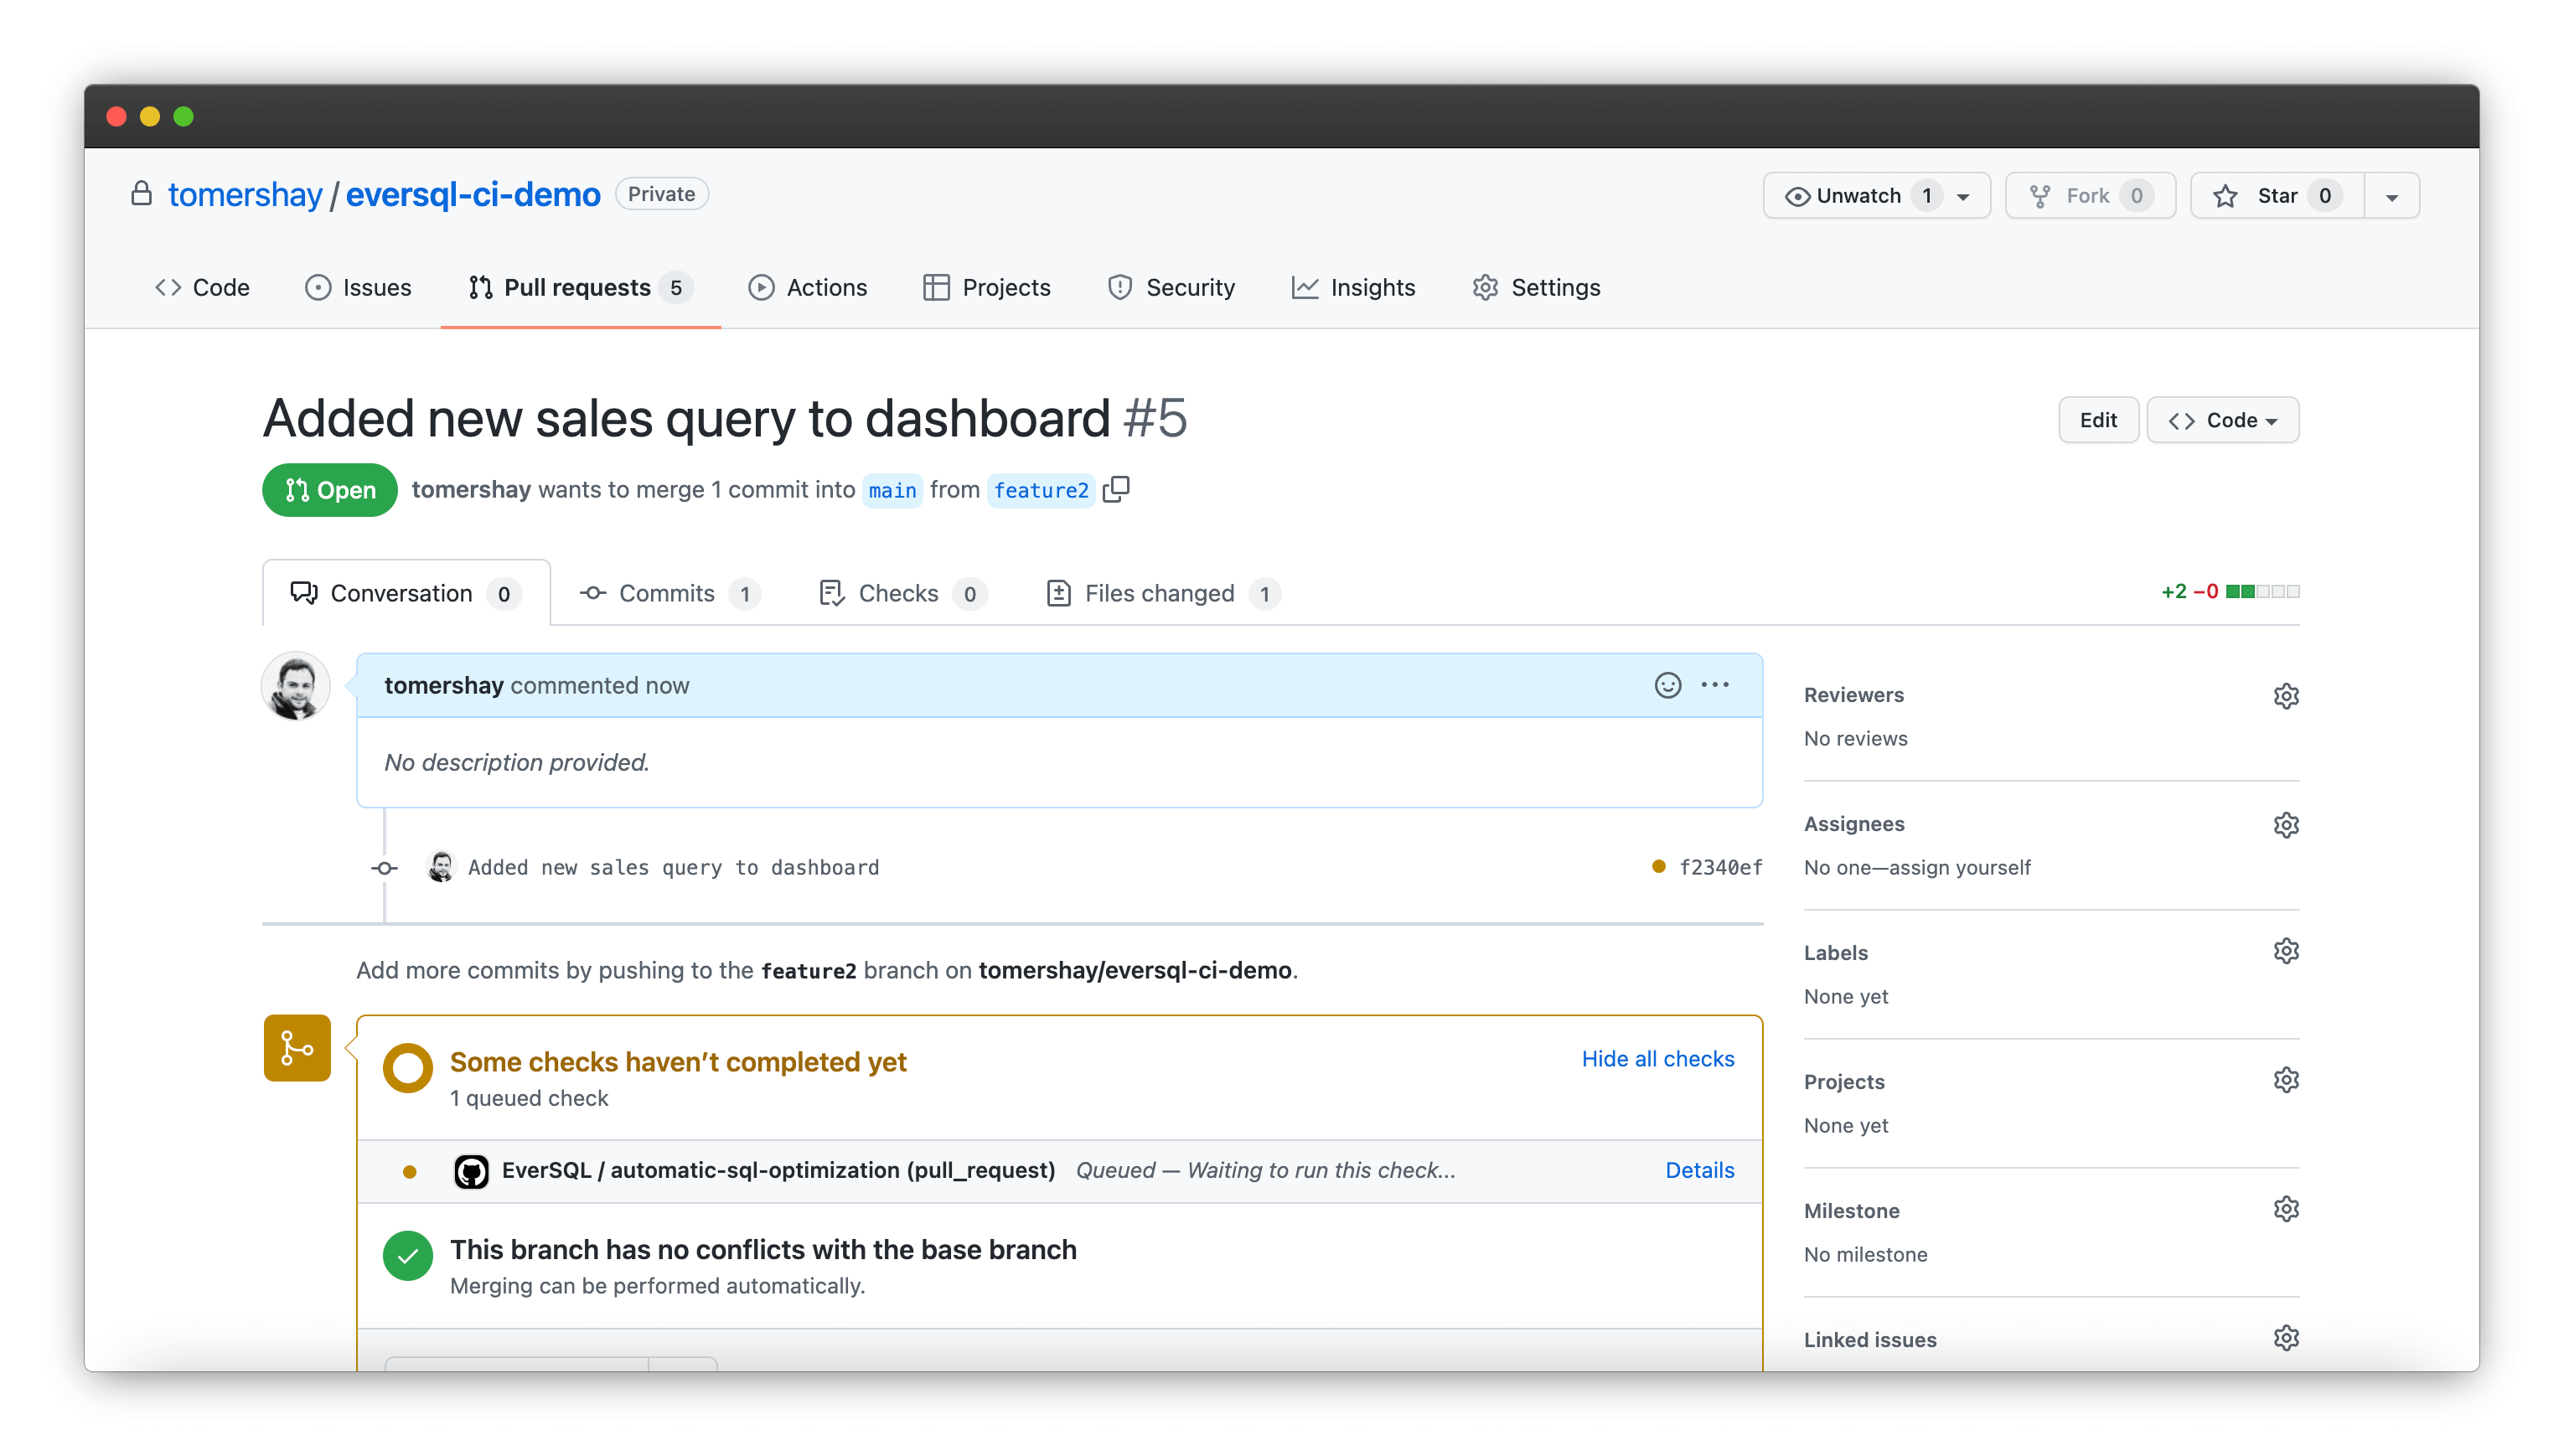Viewport: 2564px width, 1456px height.
Task: Click the Milestone heading
Action: (1852, 1211)
